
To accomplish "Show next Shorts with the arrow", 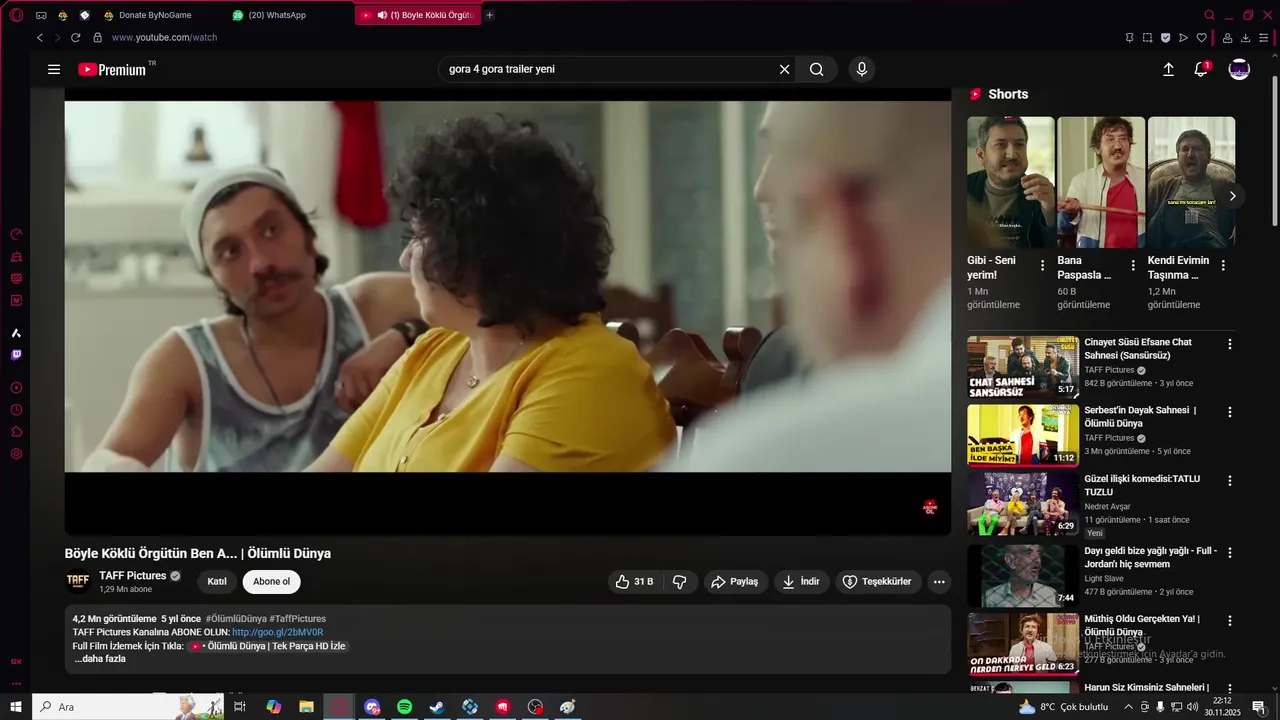I will tap(1232, 196).
